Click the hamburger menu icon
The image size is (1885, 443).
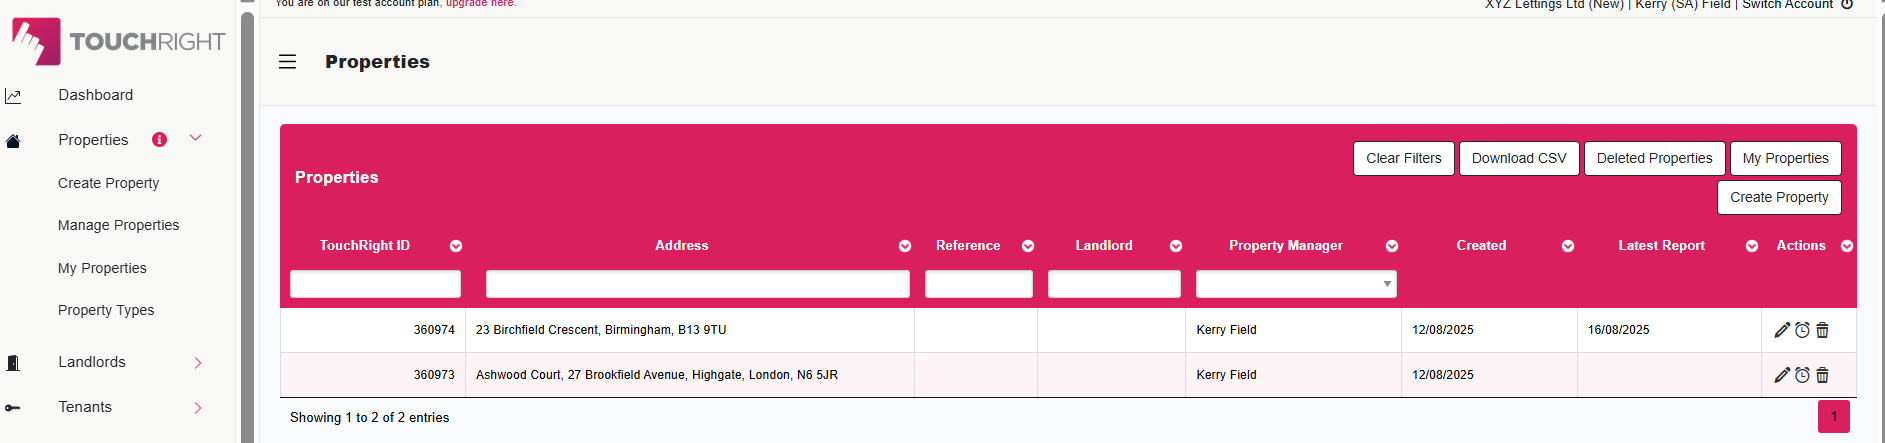[287, 62]
